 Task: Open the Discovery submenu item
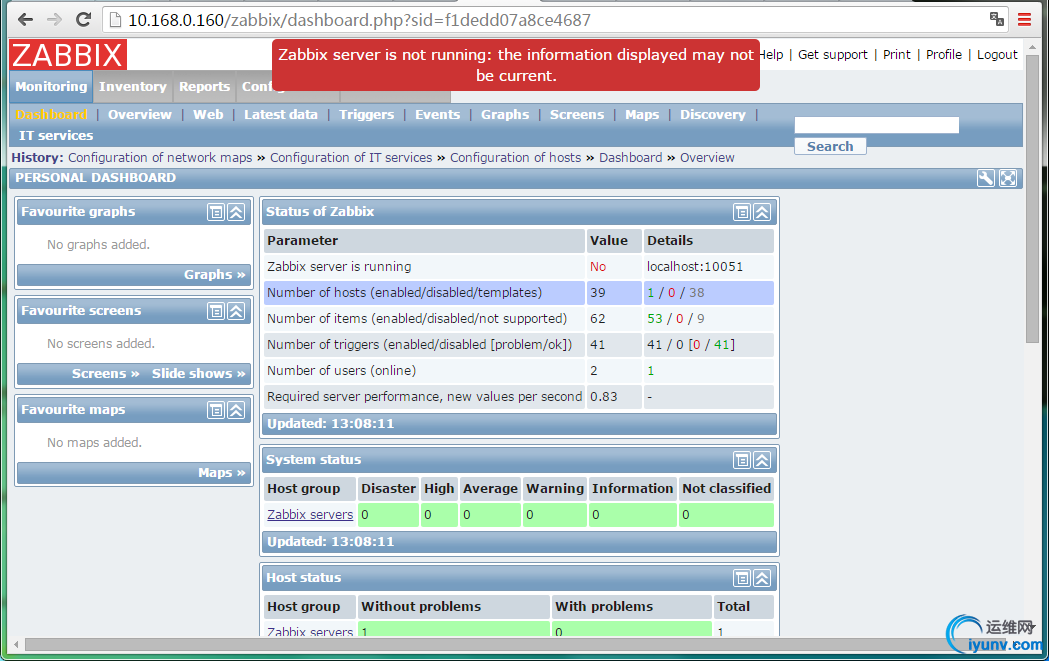tap(712, 114)
